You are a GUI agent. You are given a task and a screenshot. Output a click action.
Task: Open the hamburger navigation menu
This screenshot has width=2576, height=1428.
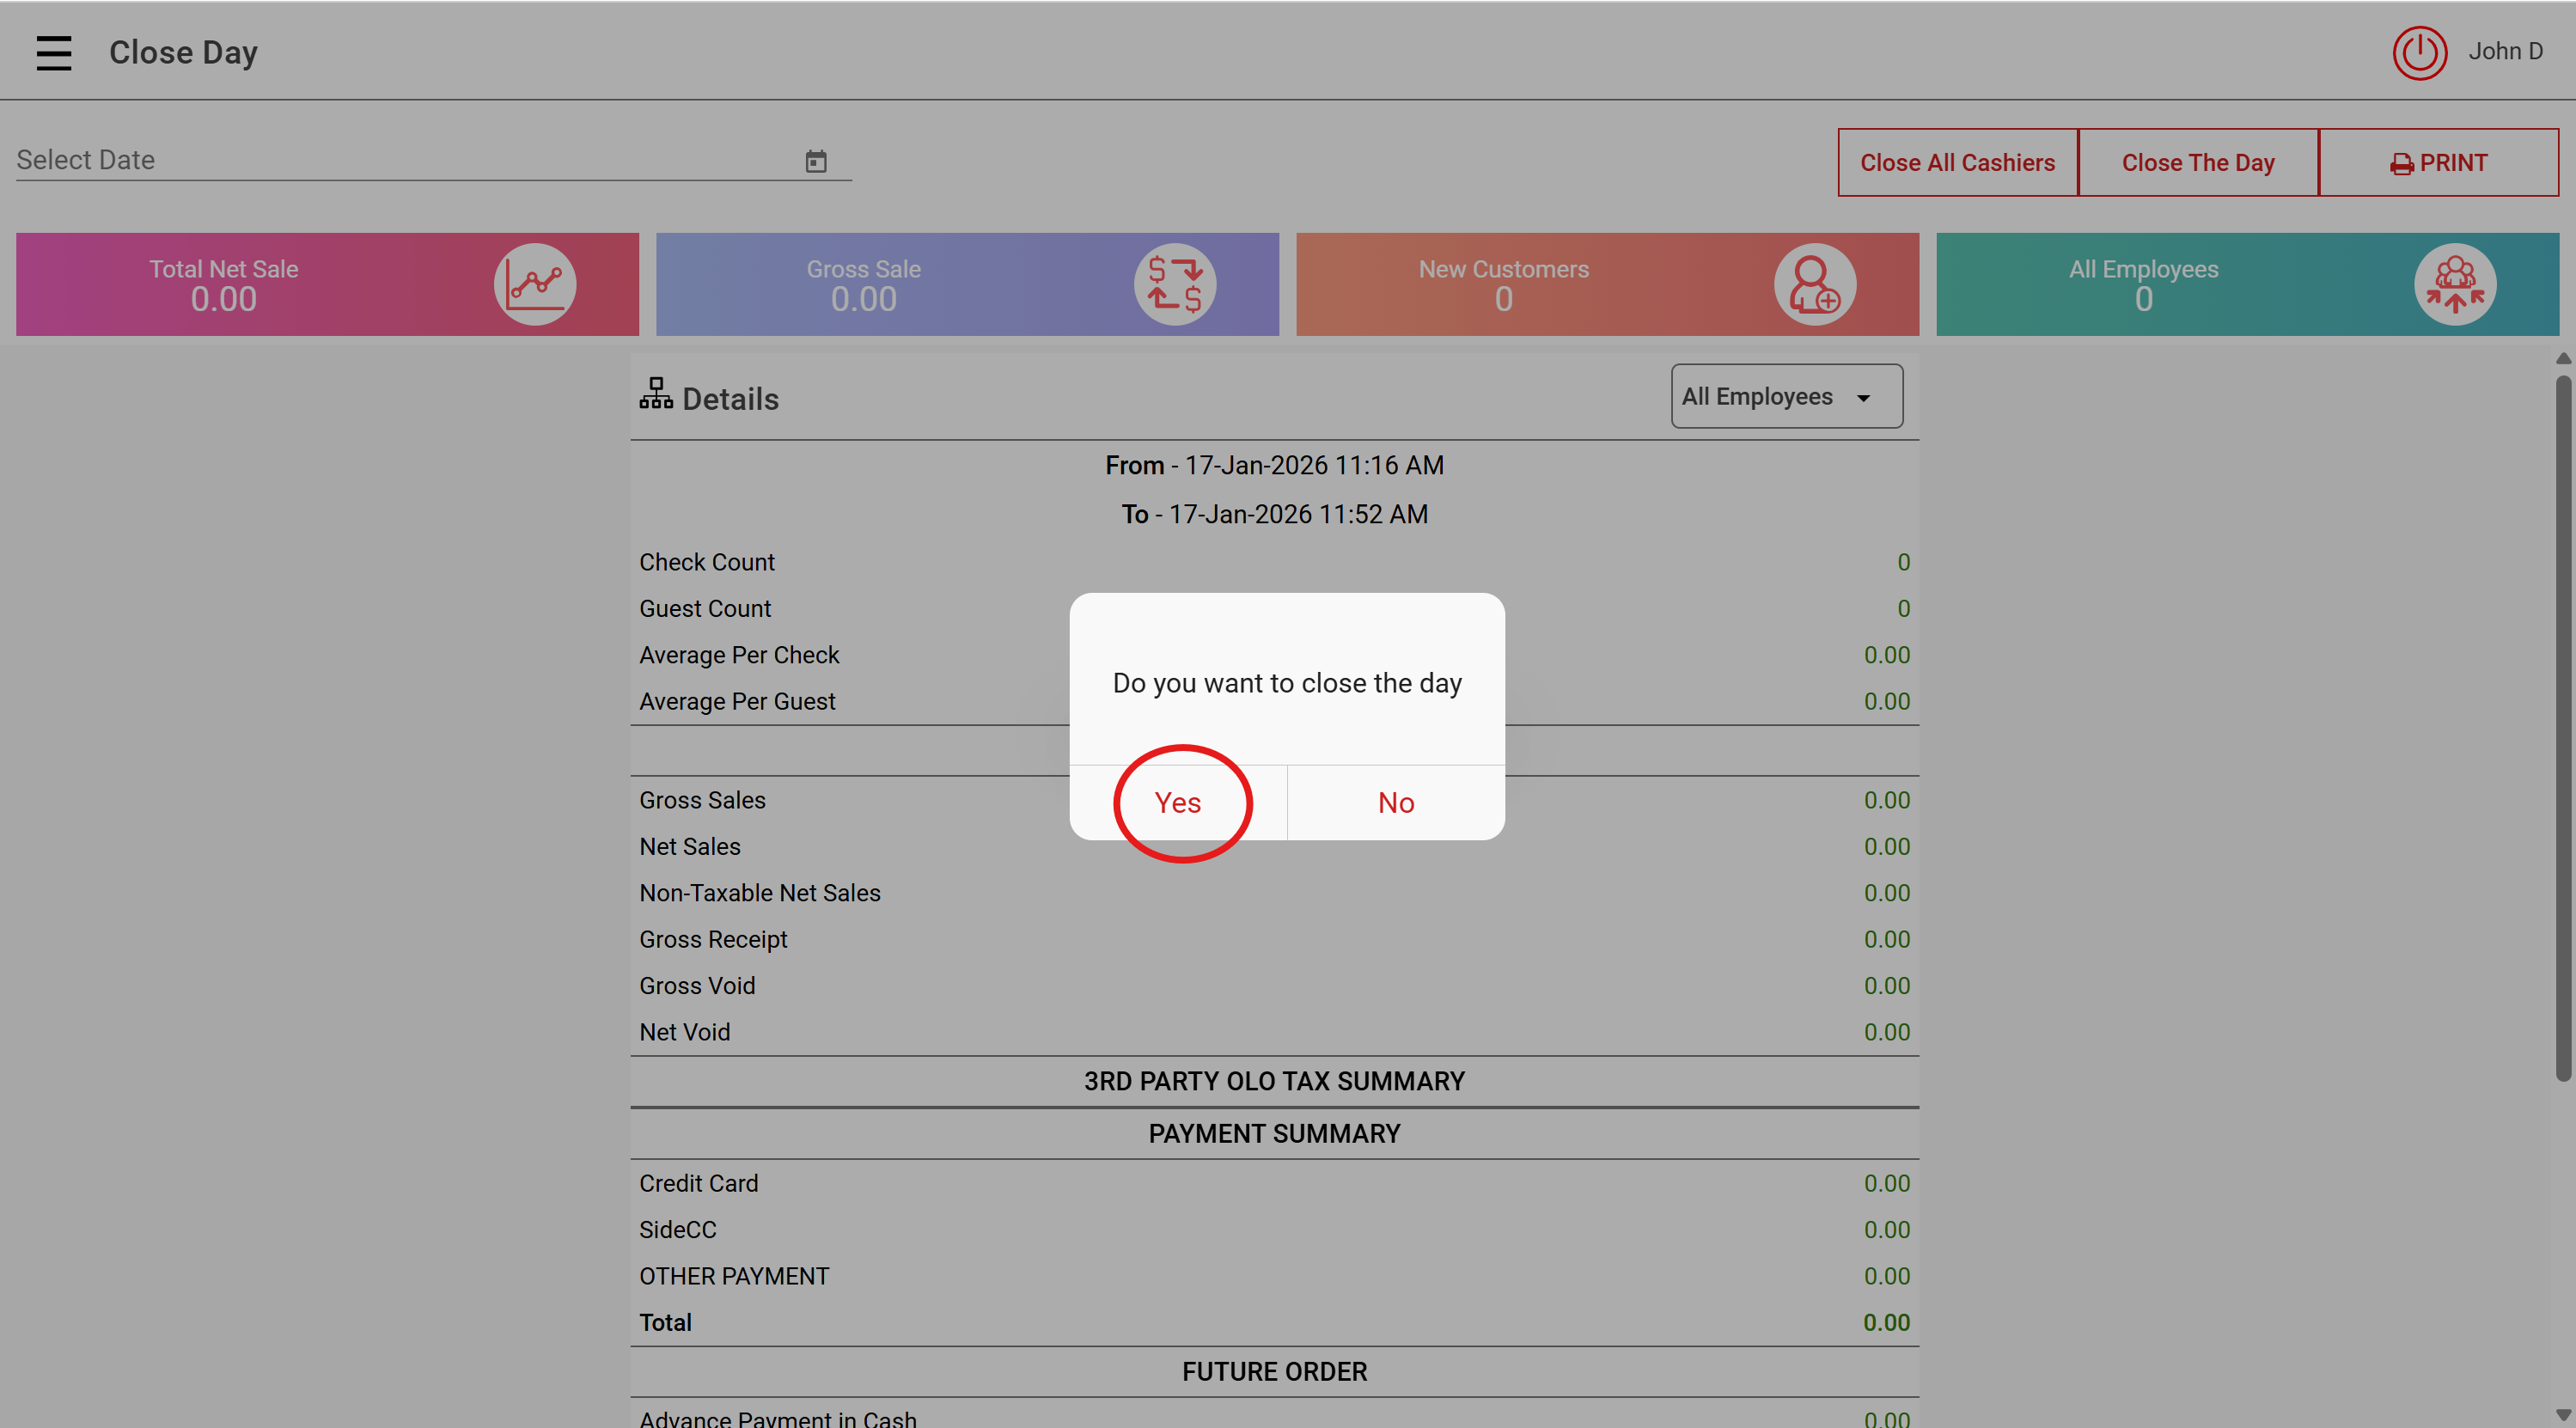click(x=54, y=53)
